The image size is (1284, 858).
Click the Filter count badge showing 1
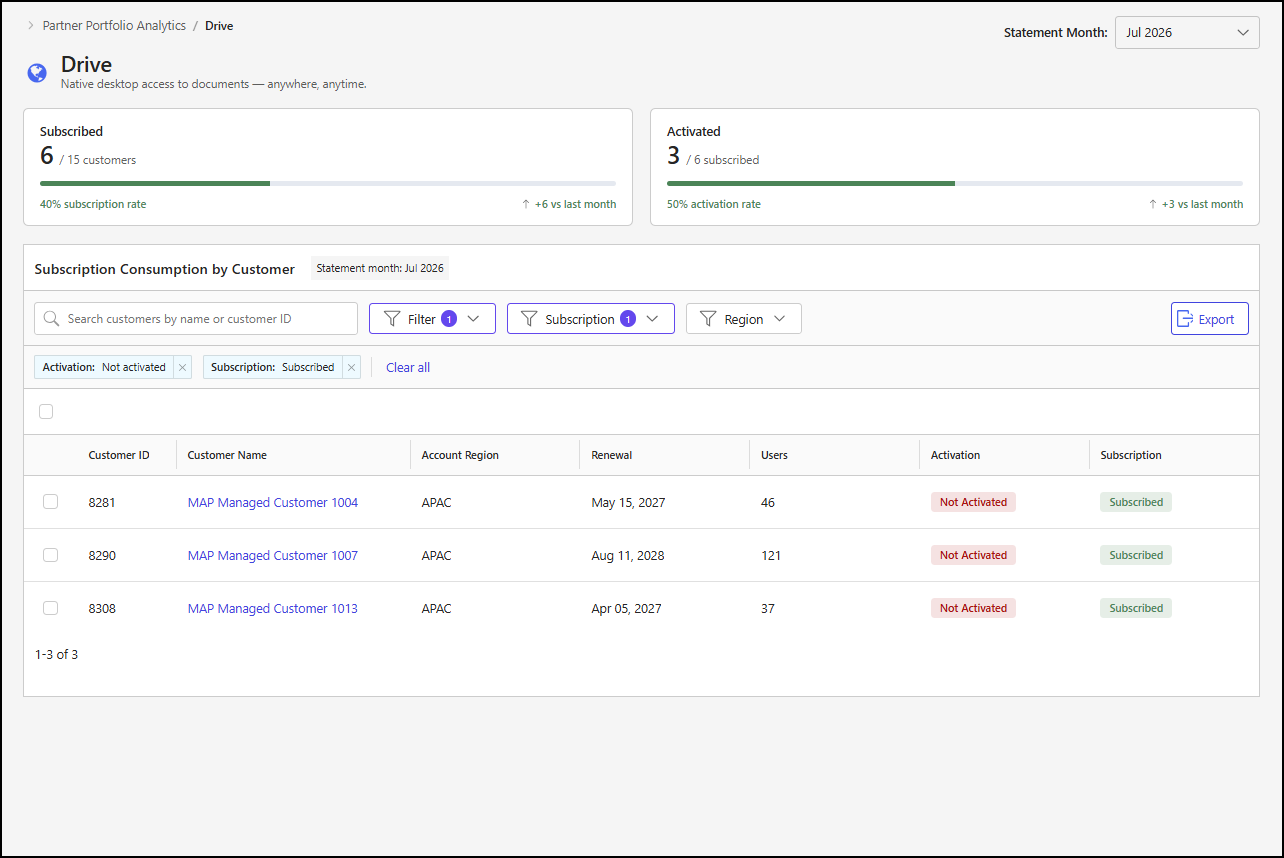click(x=449, y=319)
